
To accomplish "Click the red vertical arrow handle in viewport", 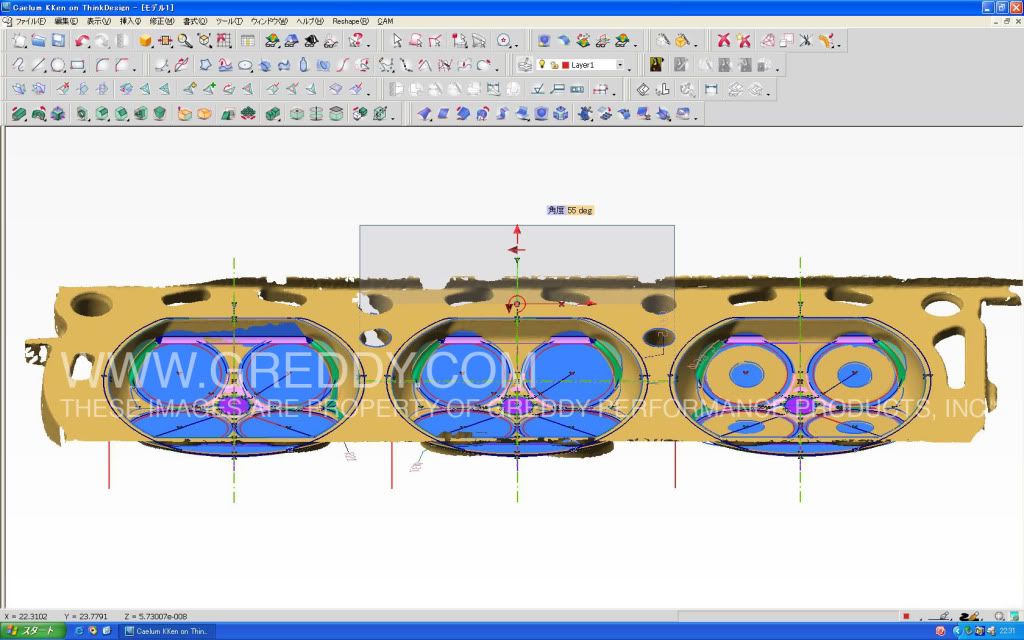I will pyautogui.click(x=517, y=235).
